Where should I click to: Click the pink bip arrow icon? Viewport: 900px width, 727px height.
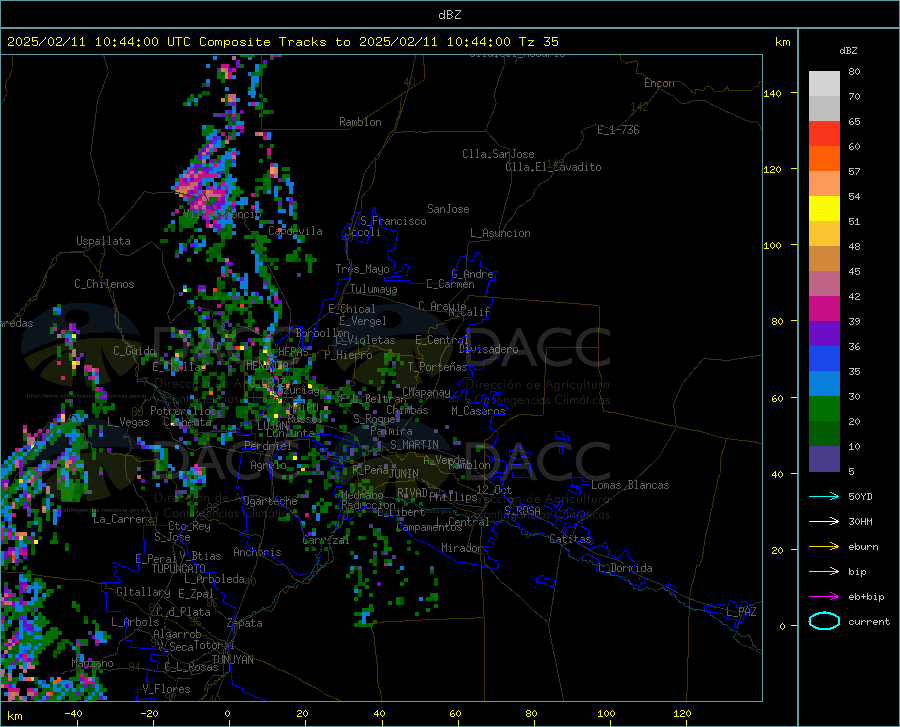(x=824, y=571)
